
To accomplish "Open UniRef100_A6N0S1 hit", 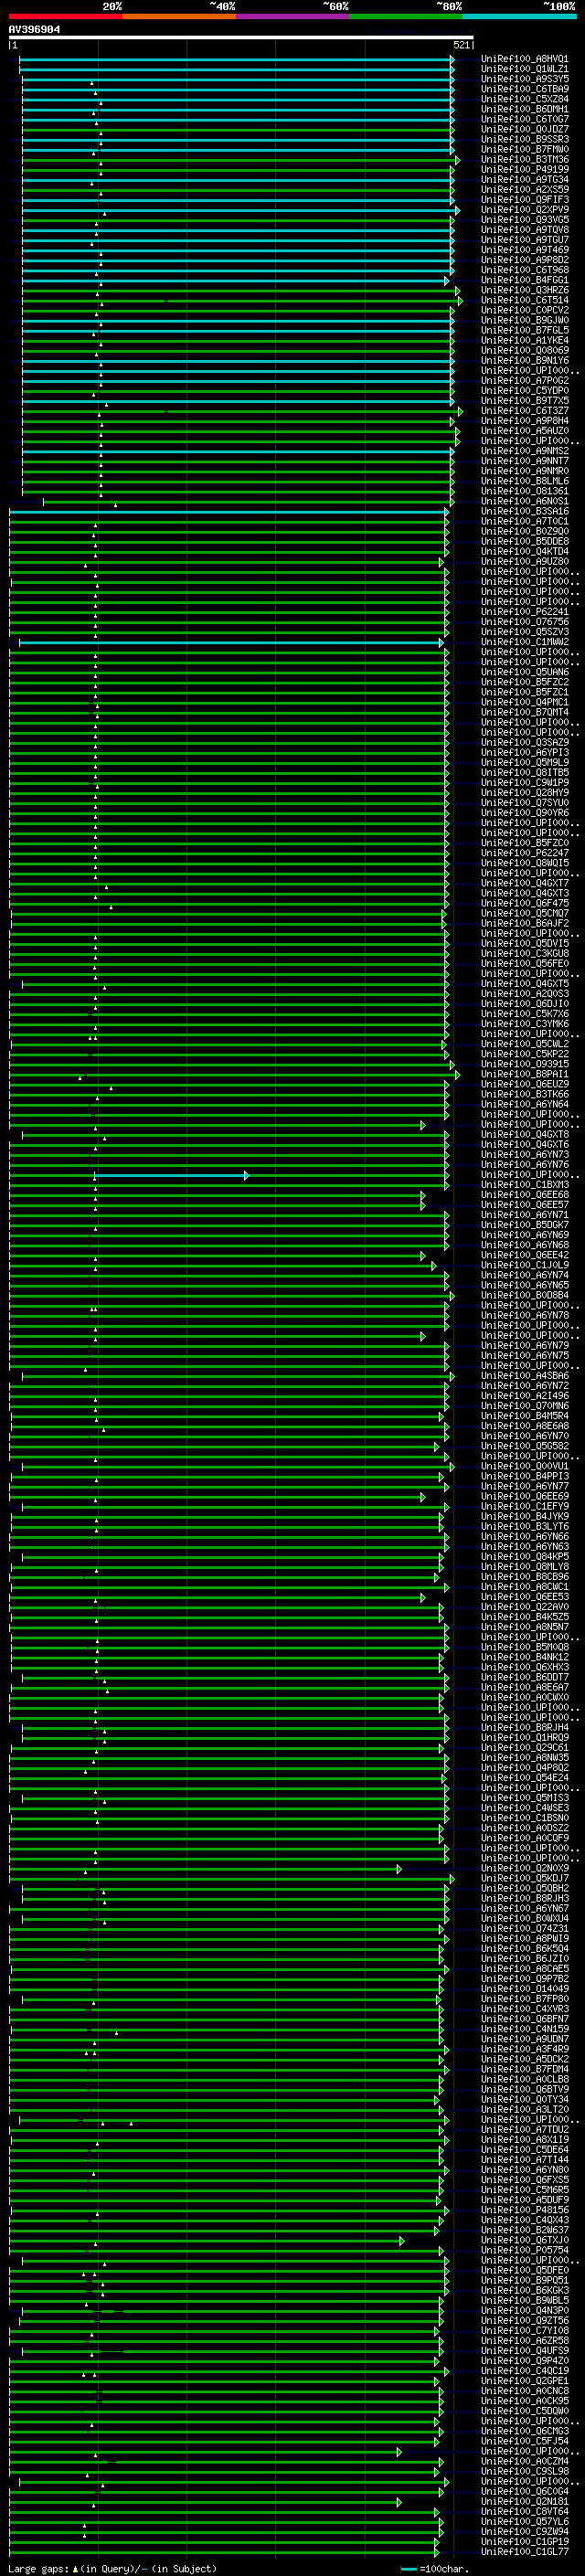I will click(524, 501).
